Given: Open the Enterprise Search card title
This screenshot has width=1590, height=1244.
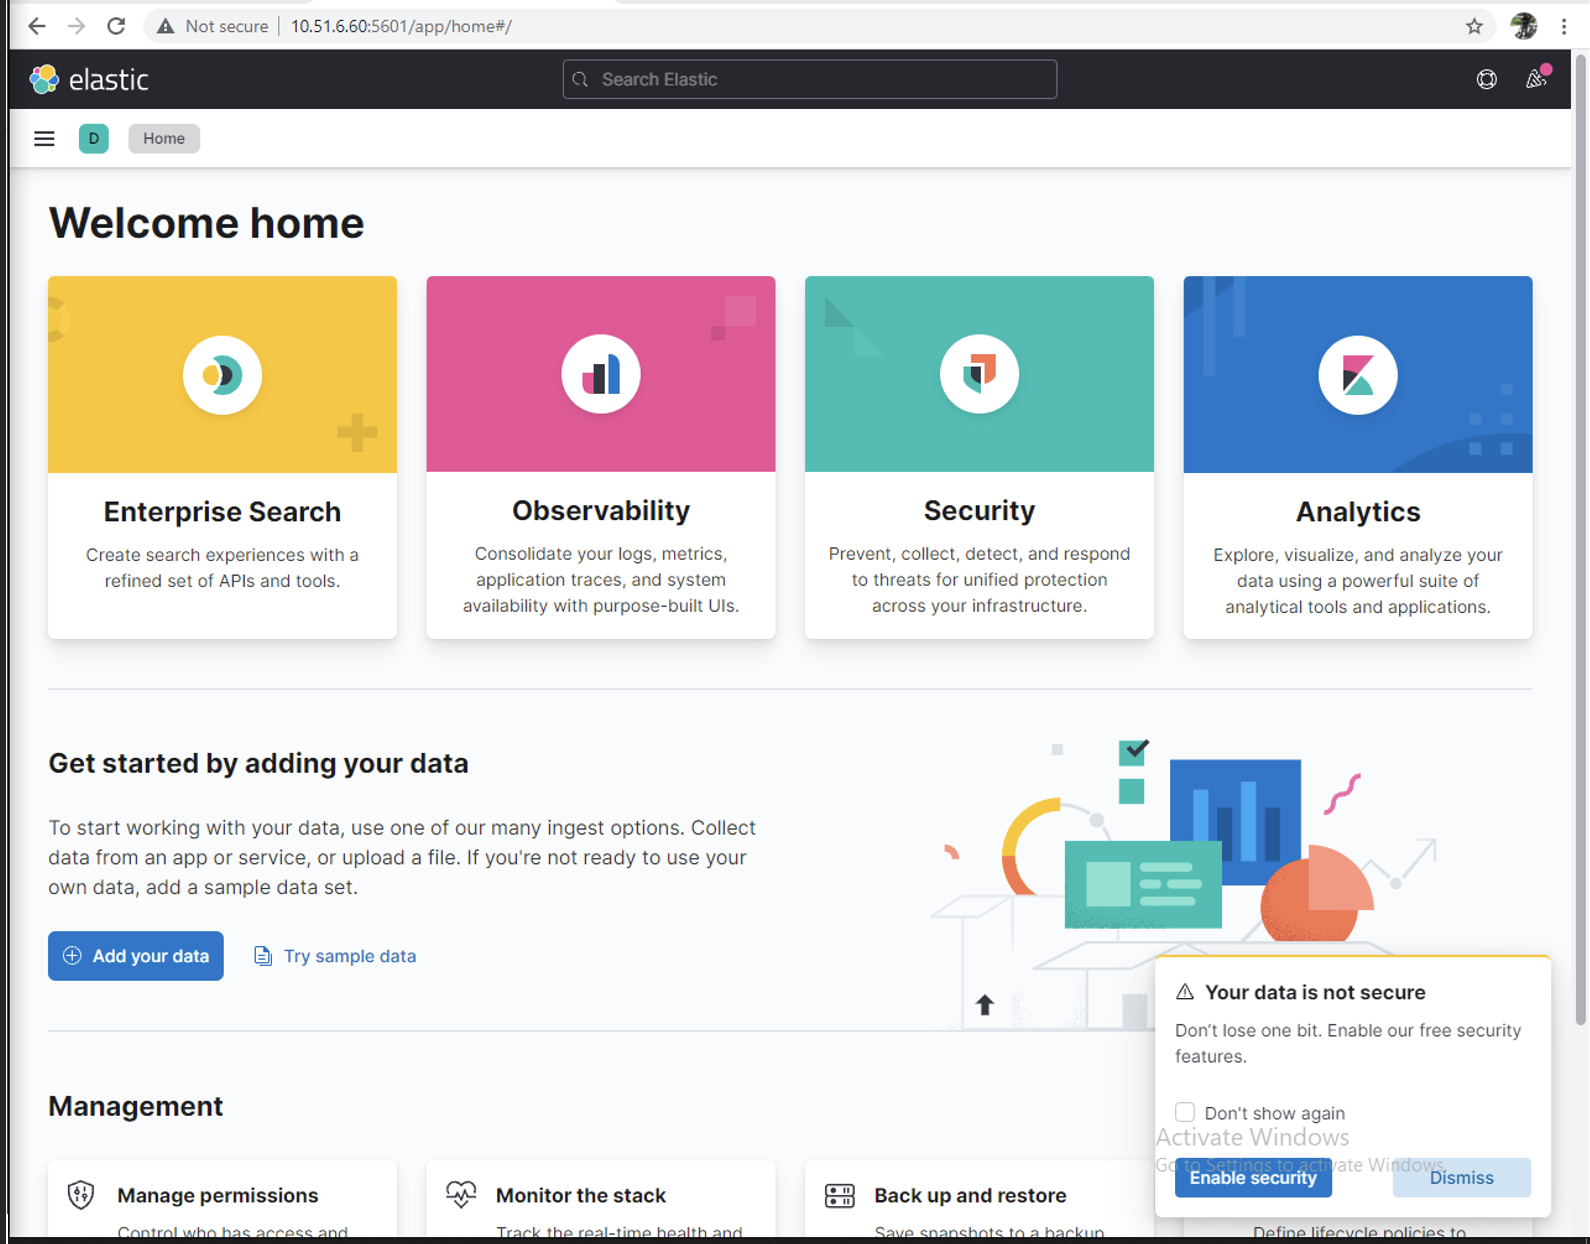Looking at the screenshot, I should (x=222, y=512).
